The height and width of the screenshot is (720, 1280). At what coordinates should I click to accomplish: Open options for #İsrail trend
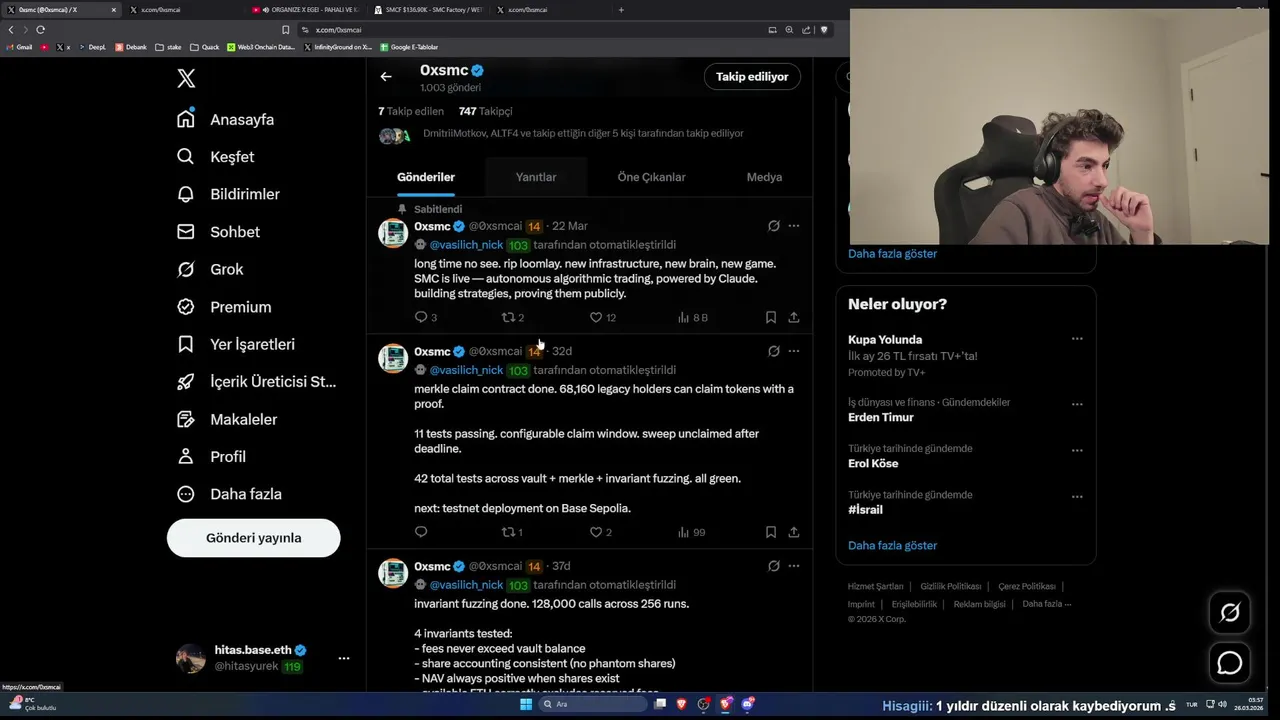[1077, 496]
